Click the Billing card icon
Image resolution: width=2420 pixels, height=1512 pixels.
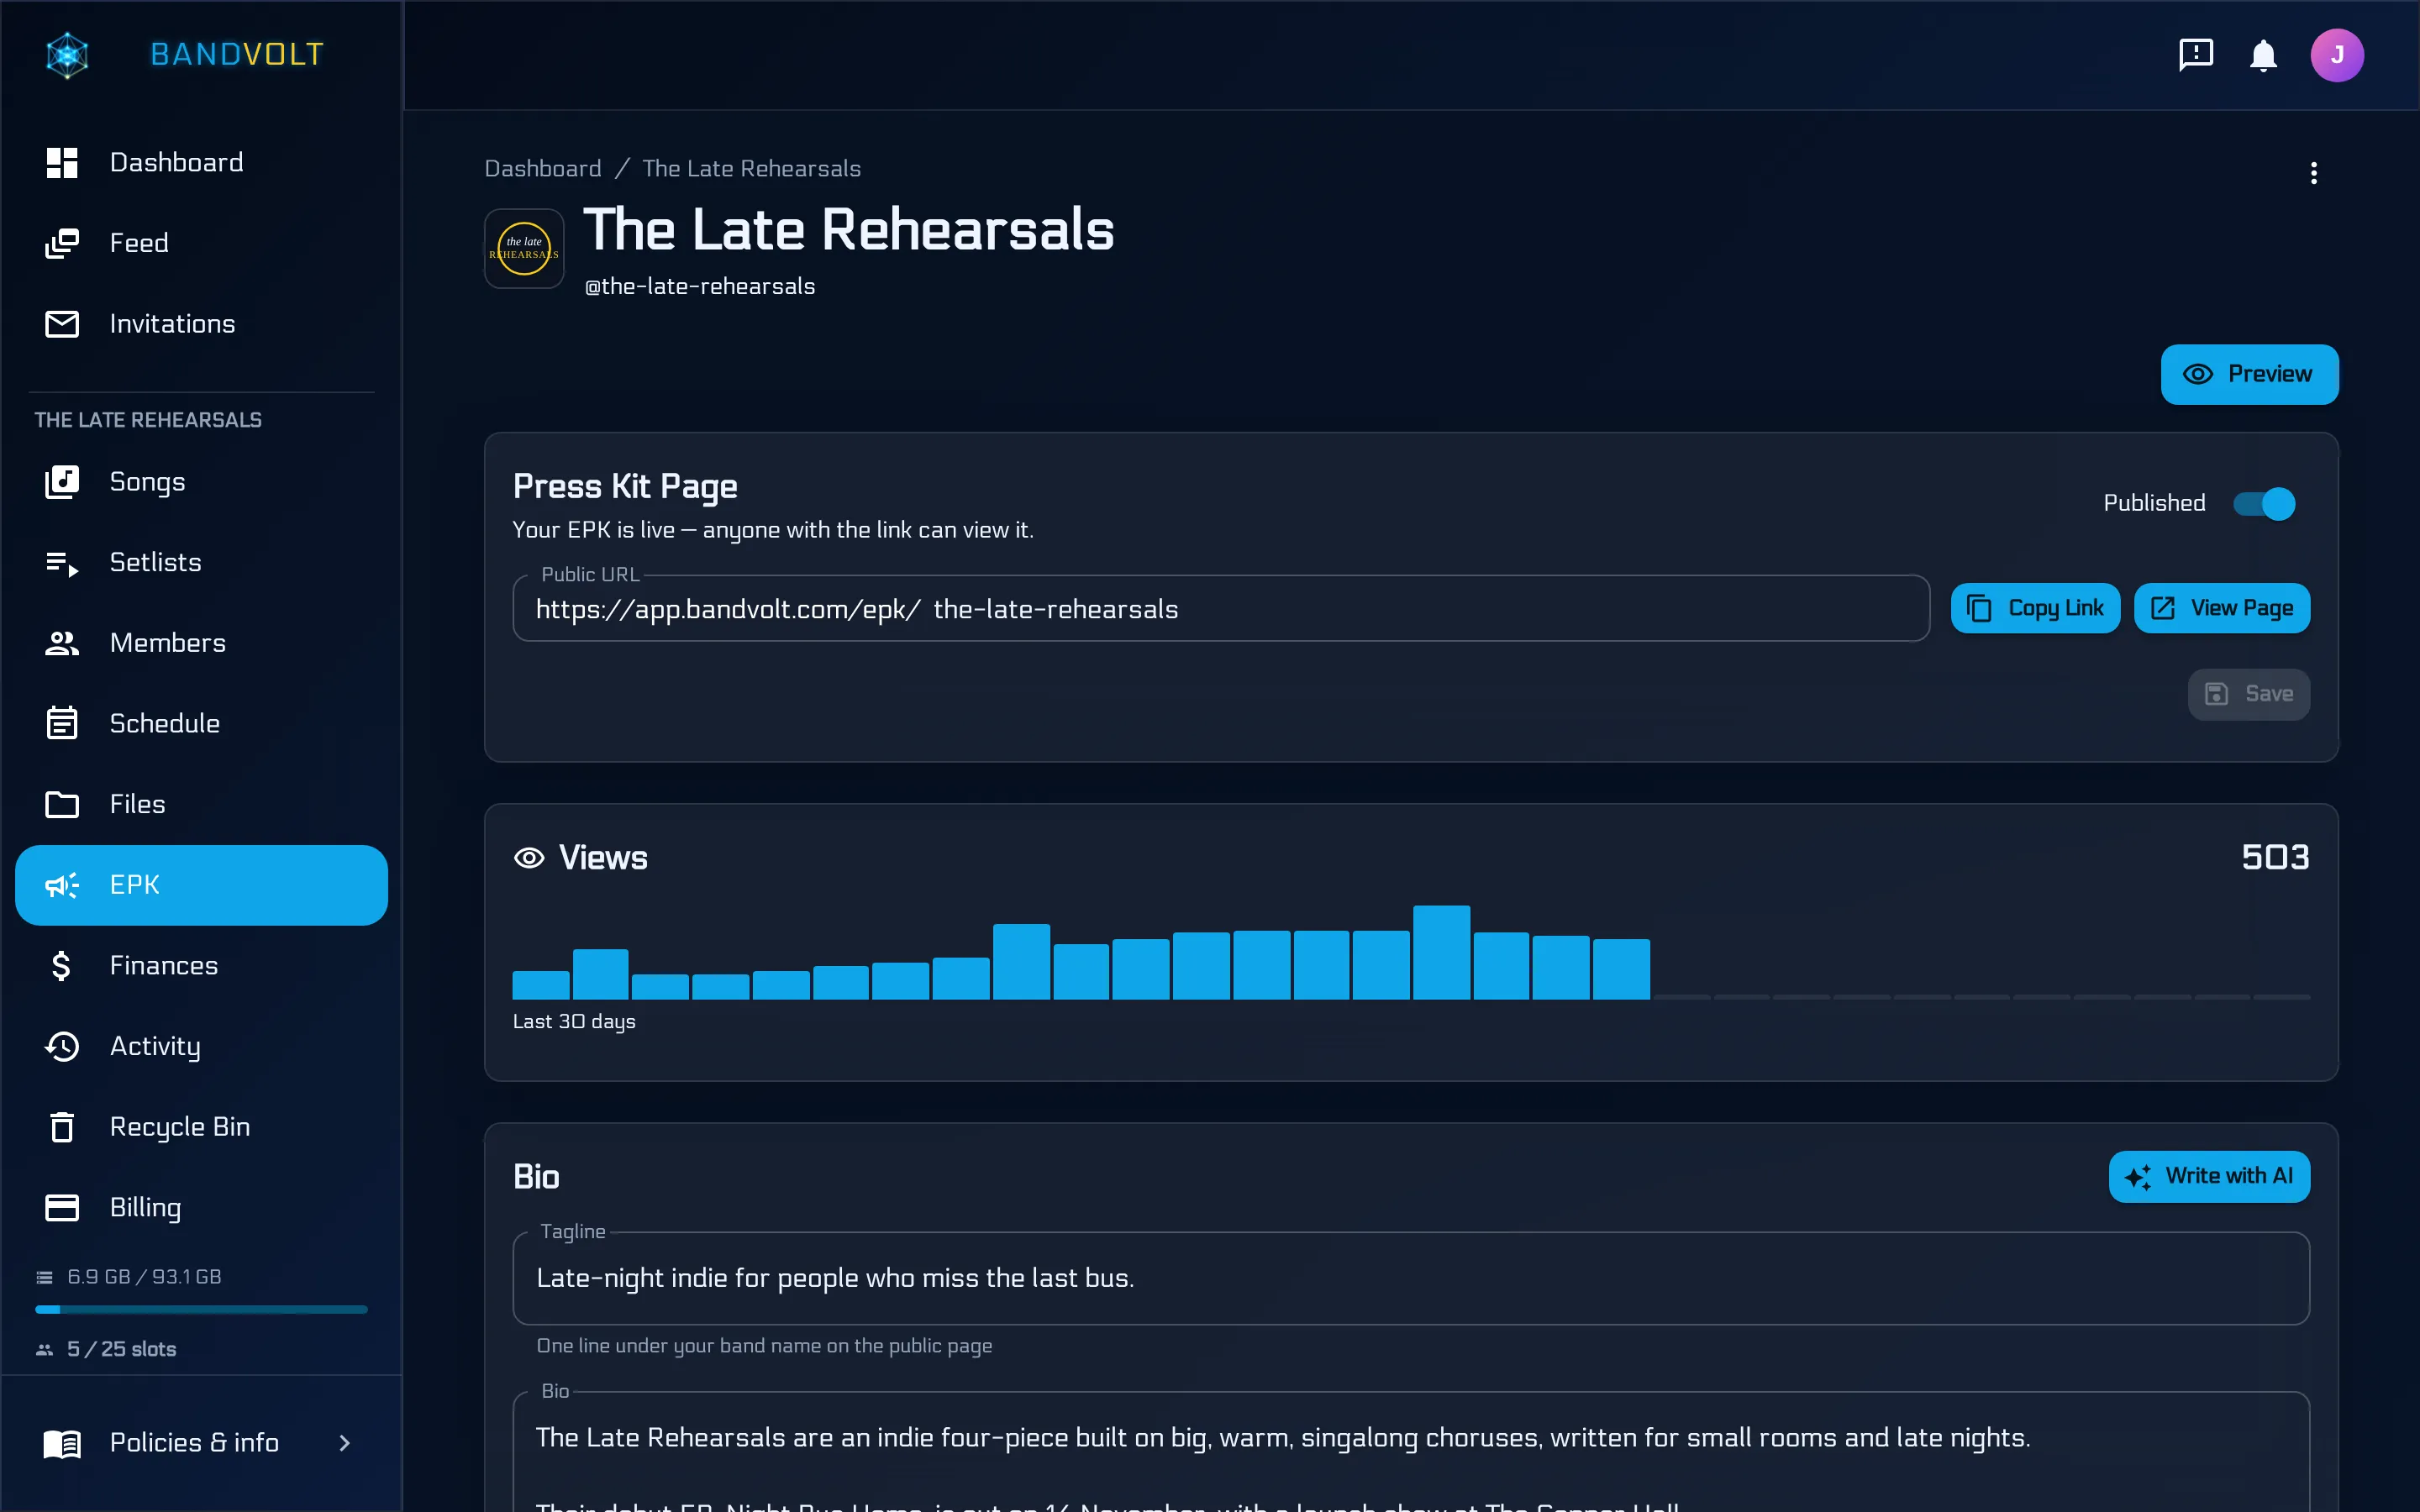tap(62, 1207)
